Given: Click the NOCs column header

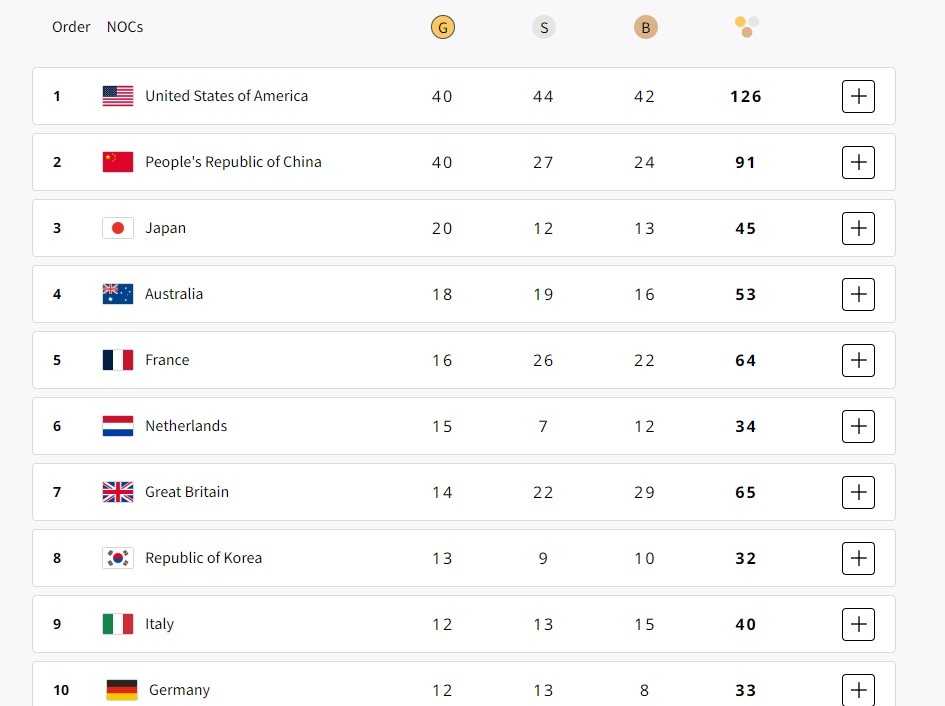Looking at the screenshot, I should (124, 27).
